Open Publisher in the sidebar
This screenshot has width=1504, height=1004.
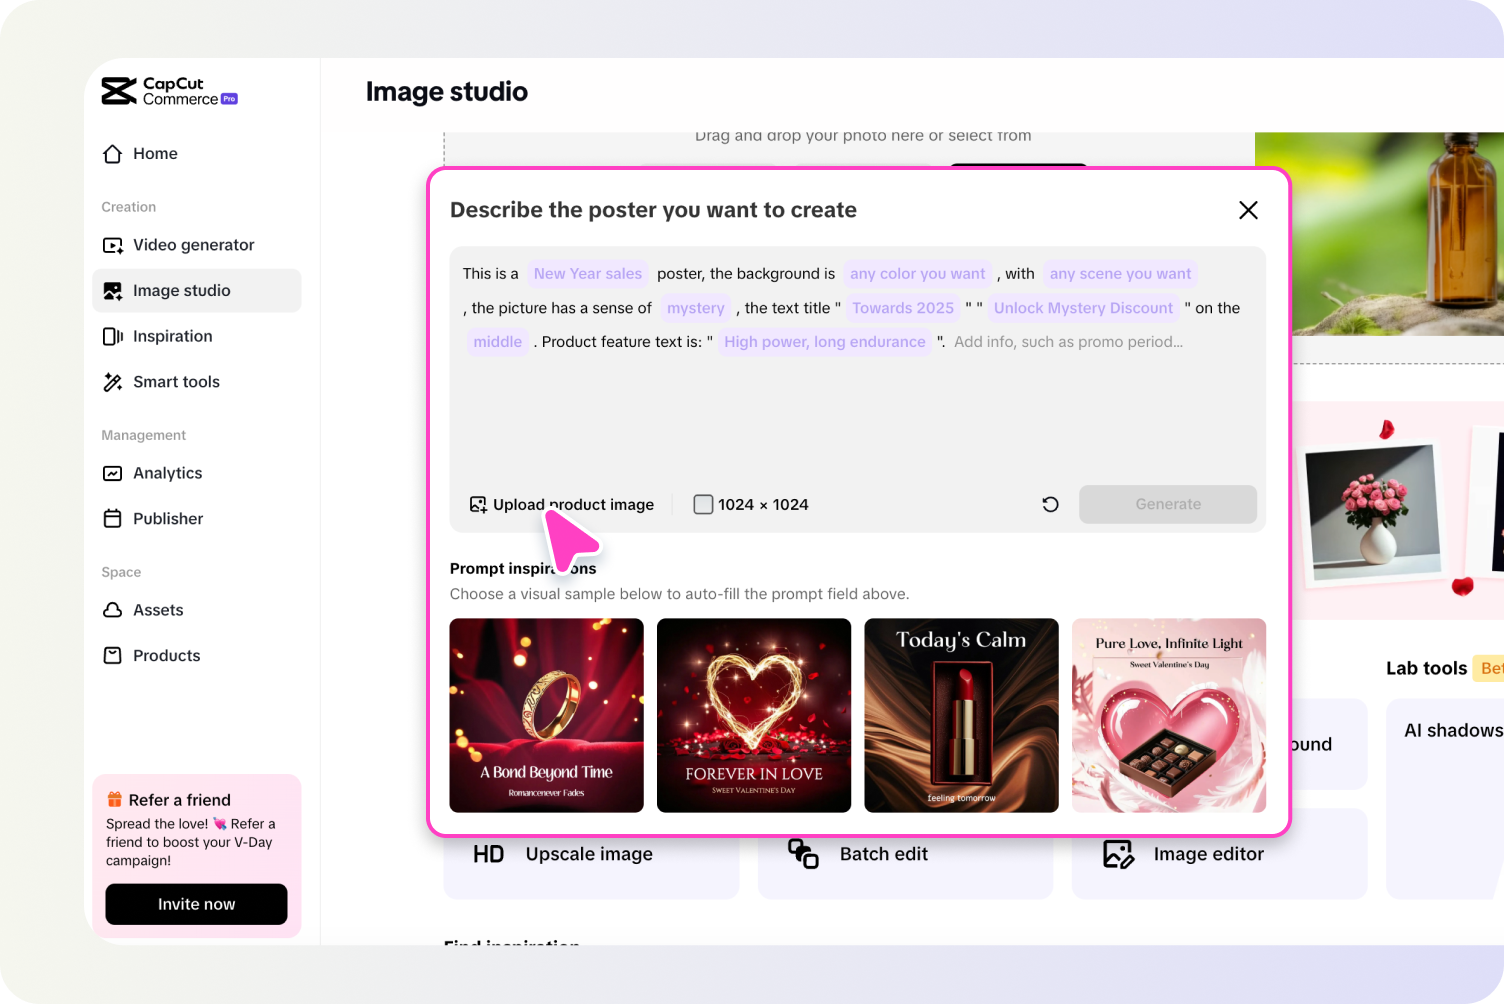(x=197, y=519)
